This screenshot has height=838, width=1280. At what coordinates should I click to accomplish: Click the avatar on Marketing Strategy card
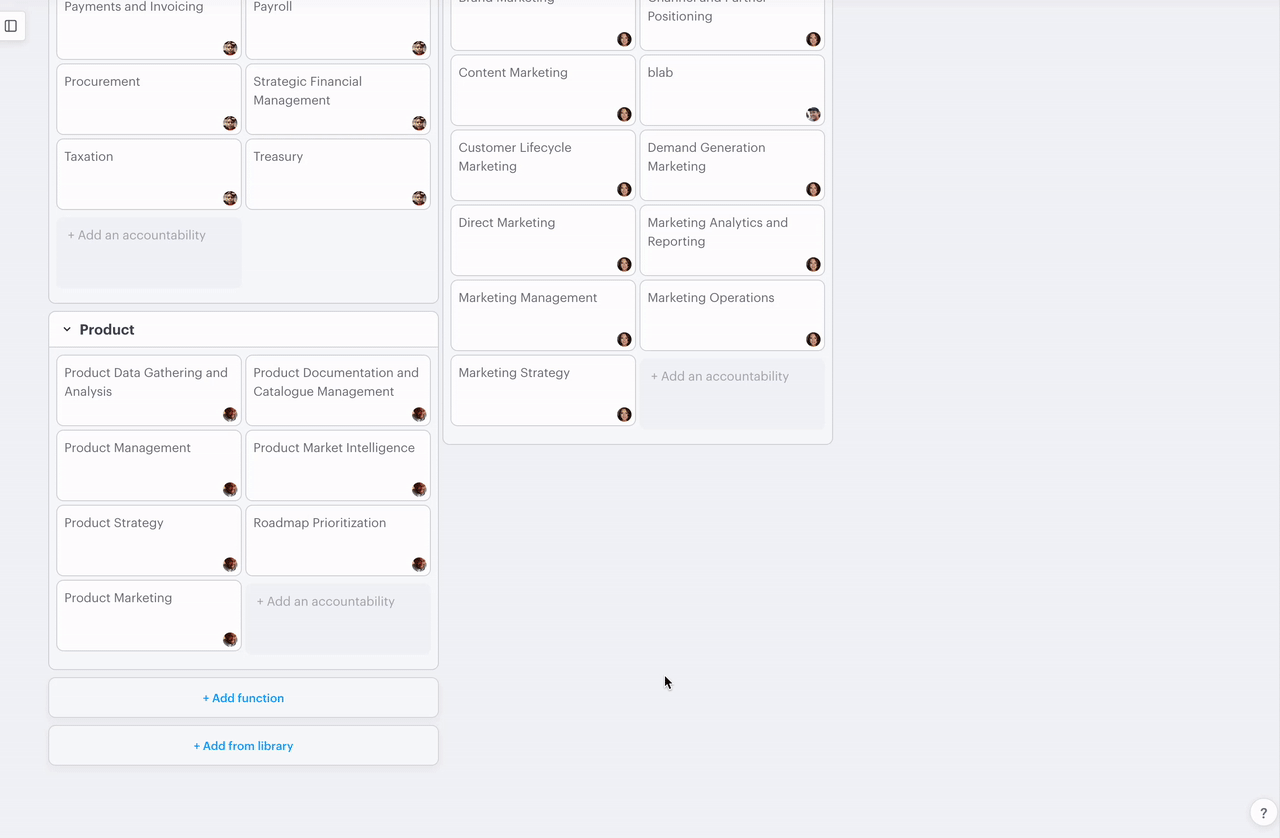624,415
